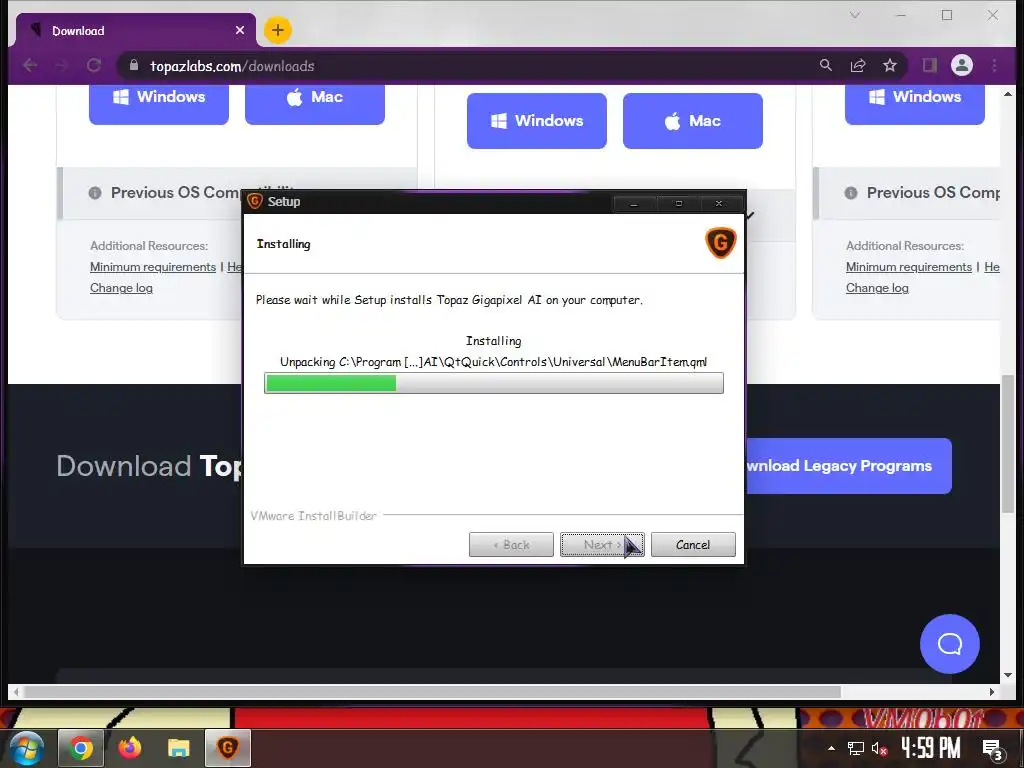Click the browser horizontal scrollbar

click(x=432, y=692)
